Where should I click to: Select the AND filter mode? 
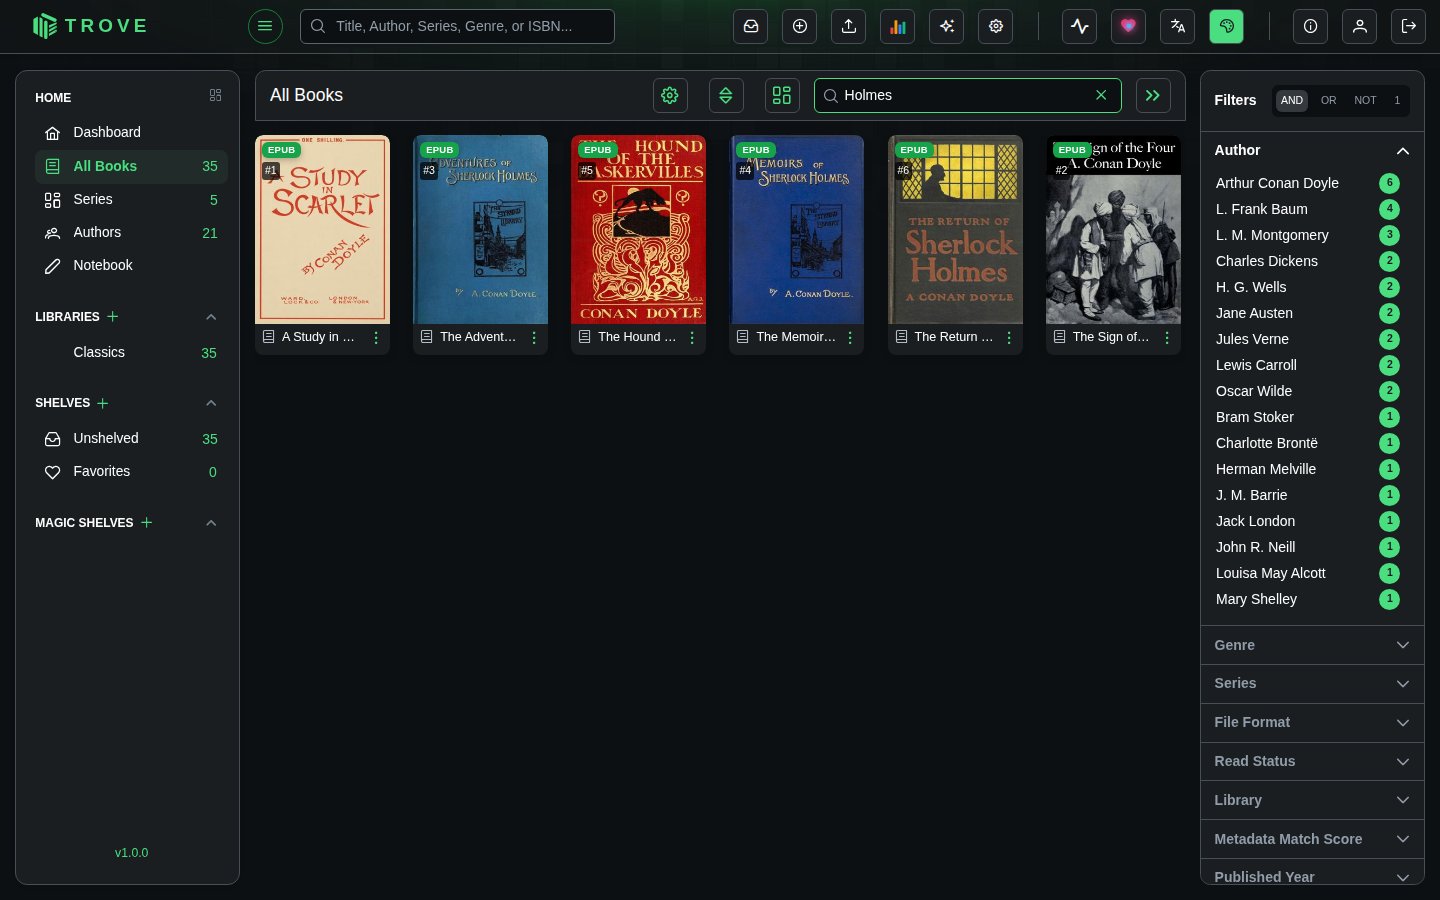(x=1292, y=100)
